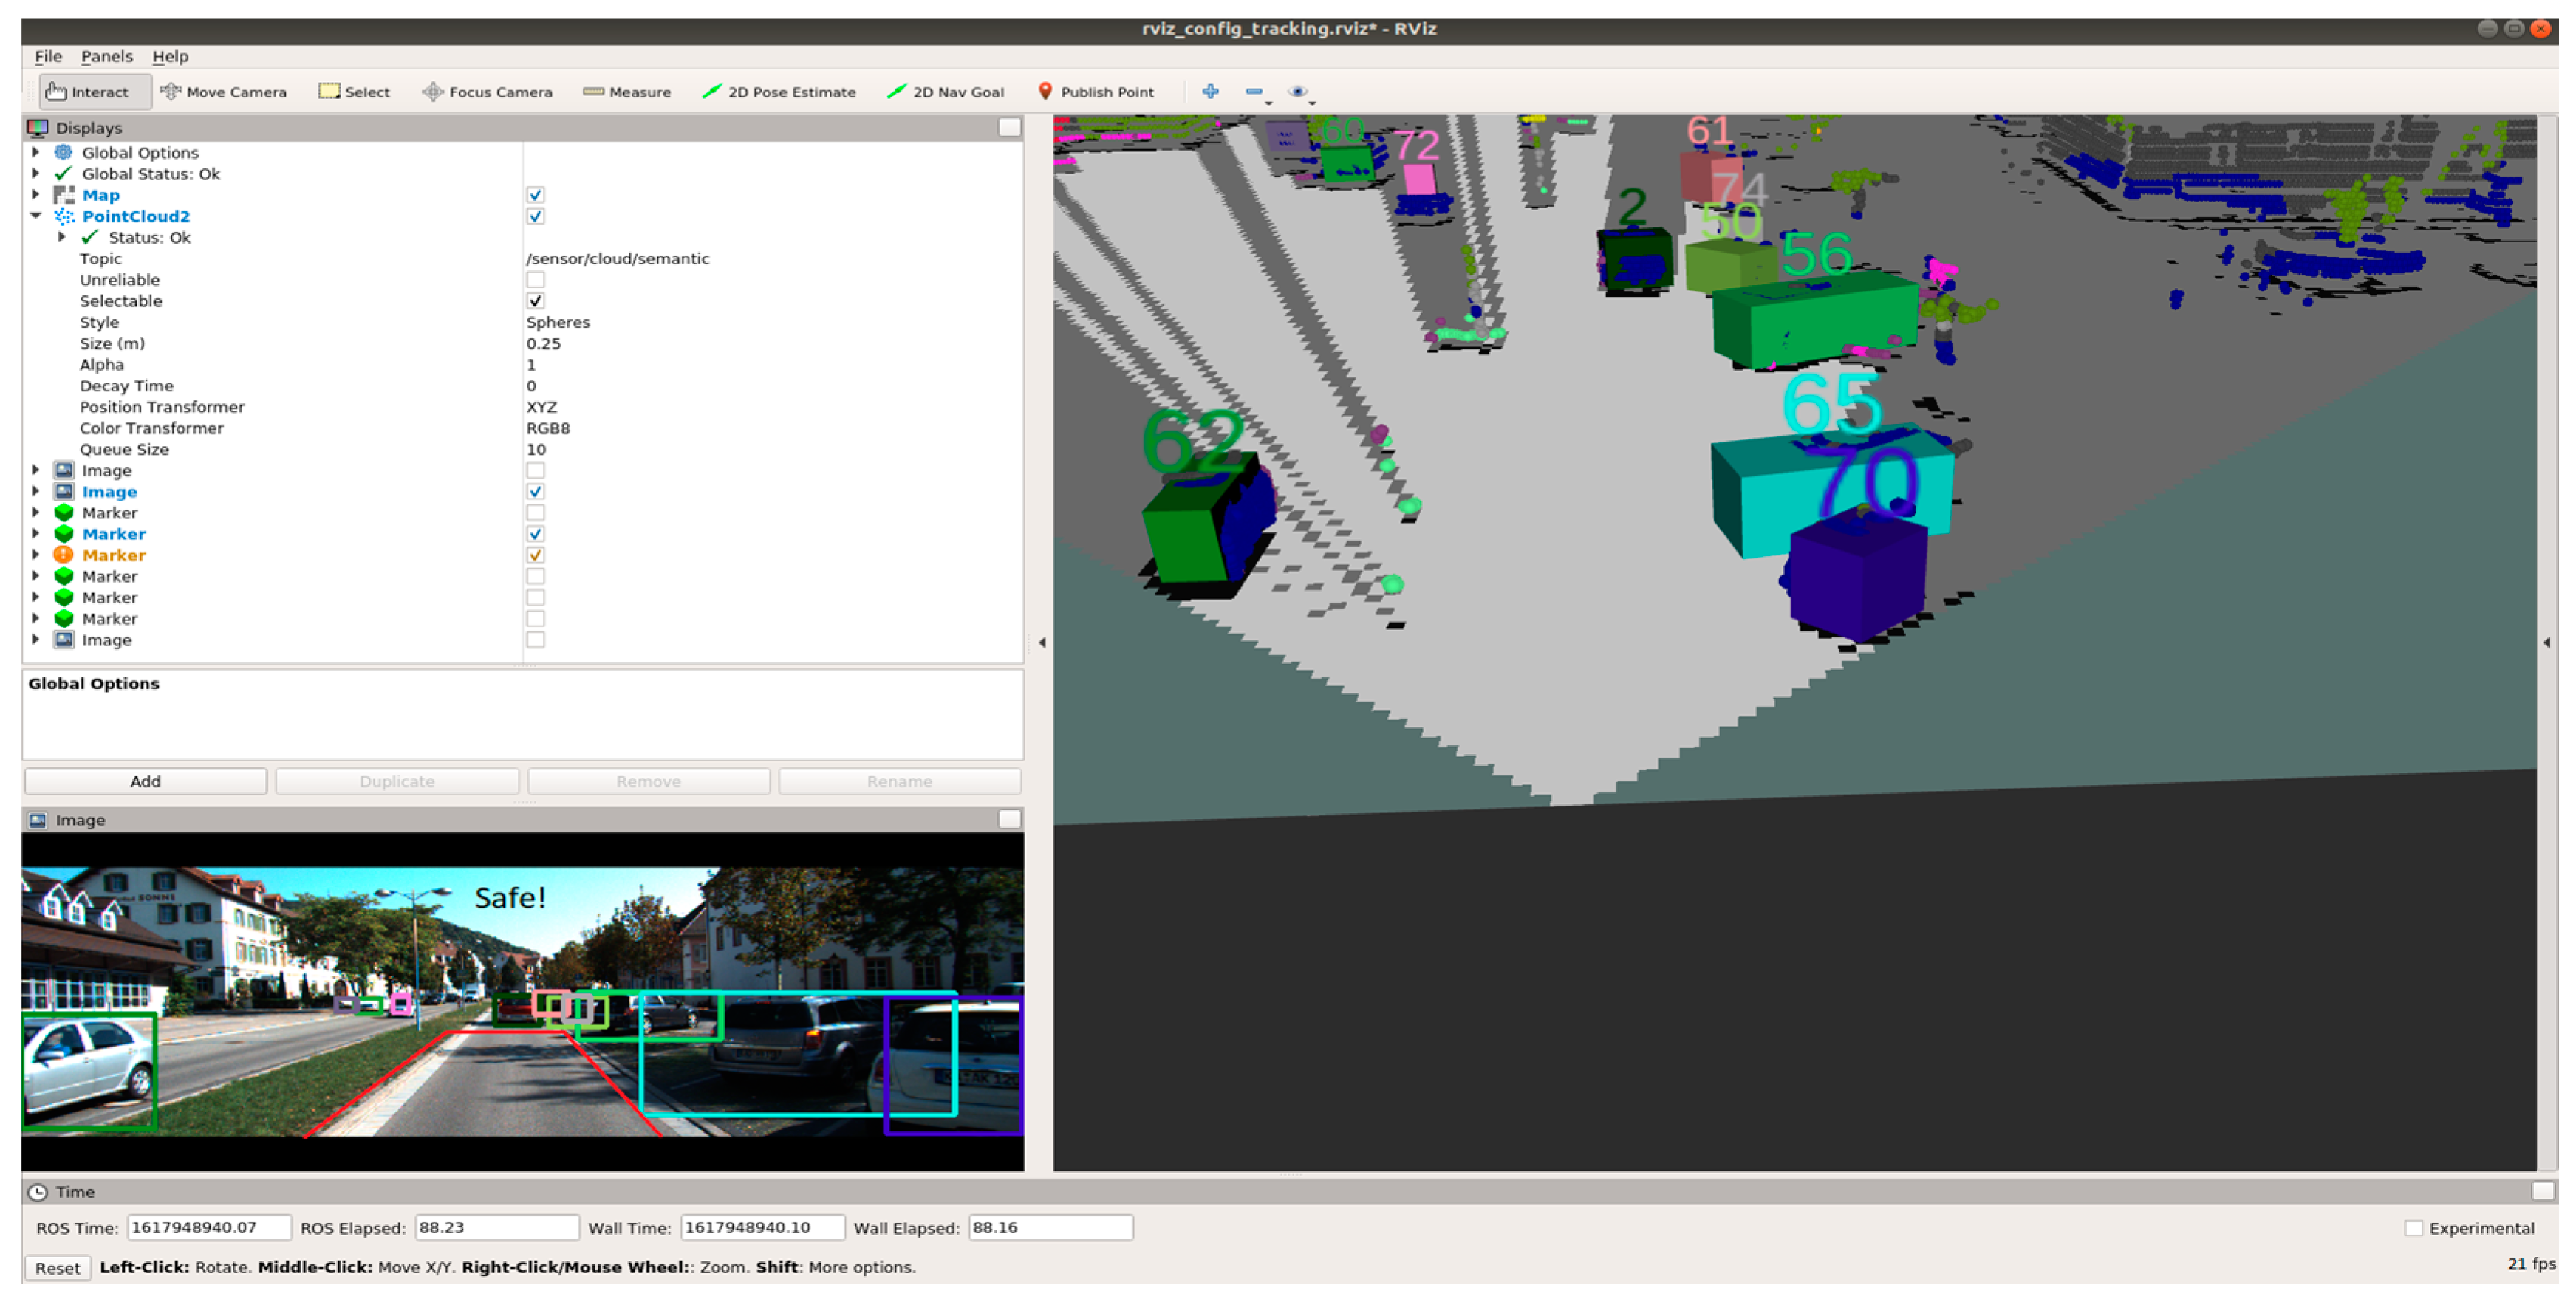Expand the orange warning Marker item

pos(36,555)
